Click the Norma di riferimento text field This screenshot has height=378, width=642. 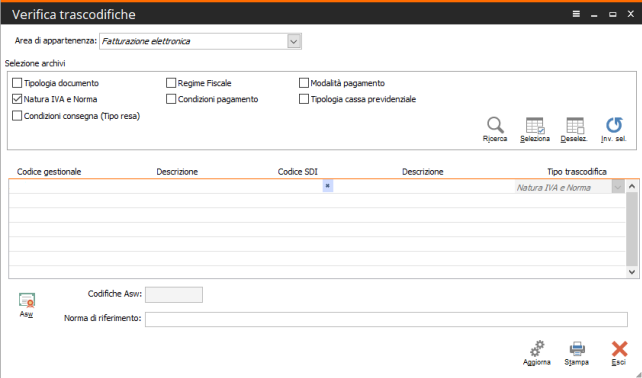coord(386,319)
